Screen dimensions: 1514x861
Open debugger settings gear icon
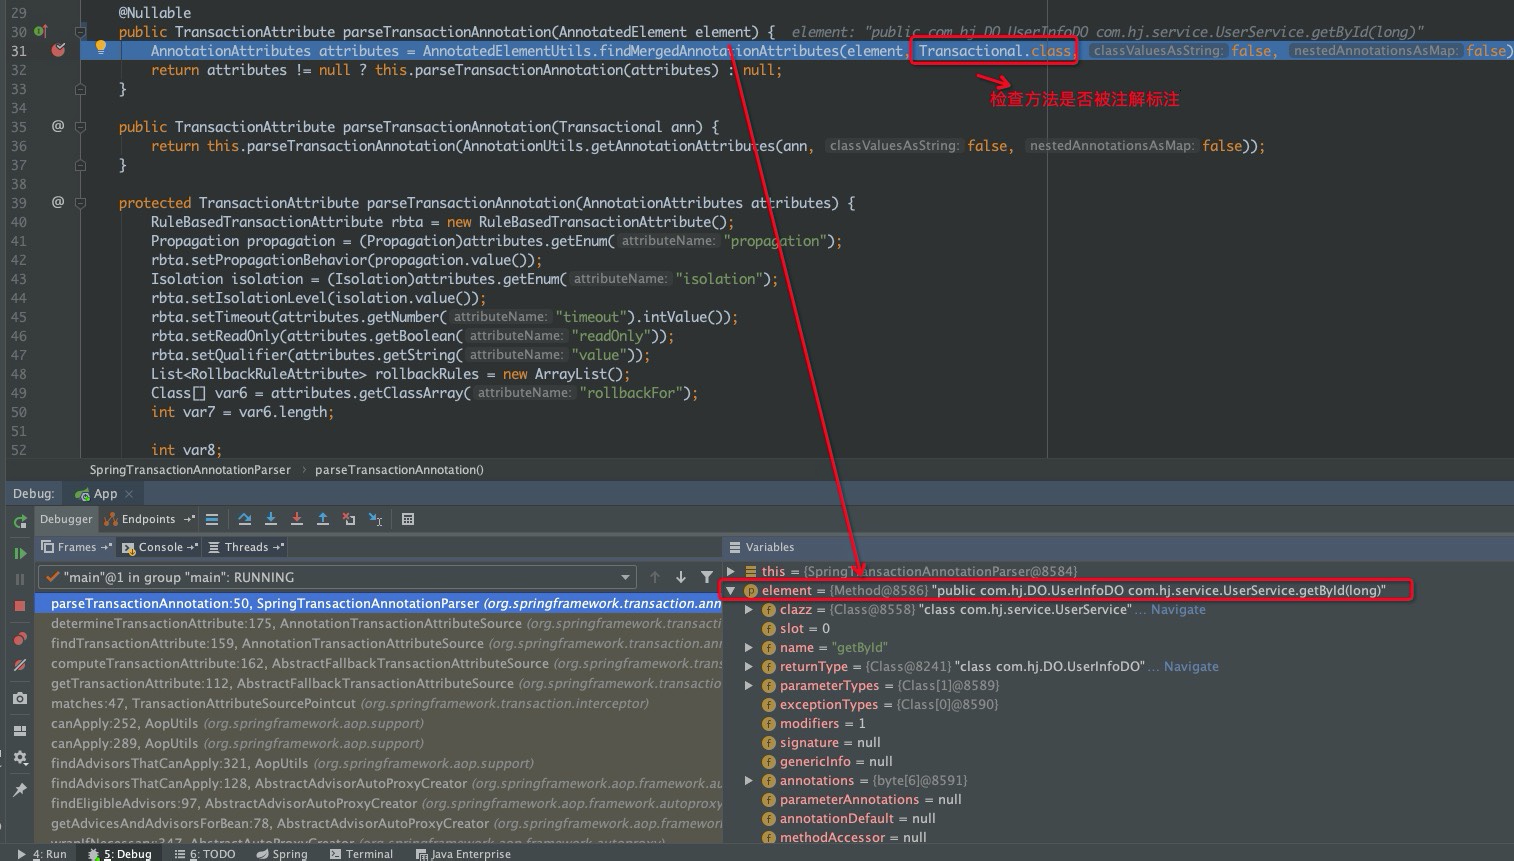coord(20,758)
